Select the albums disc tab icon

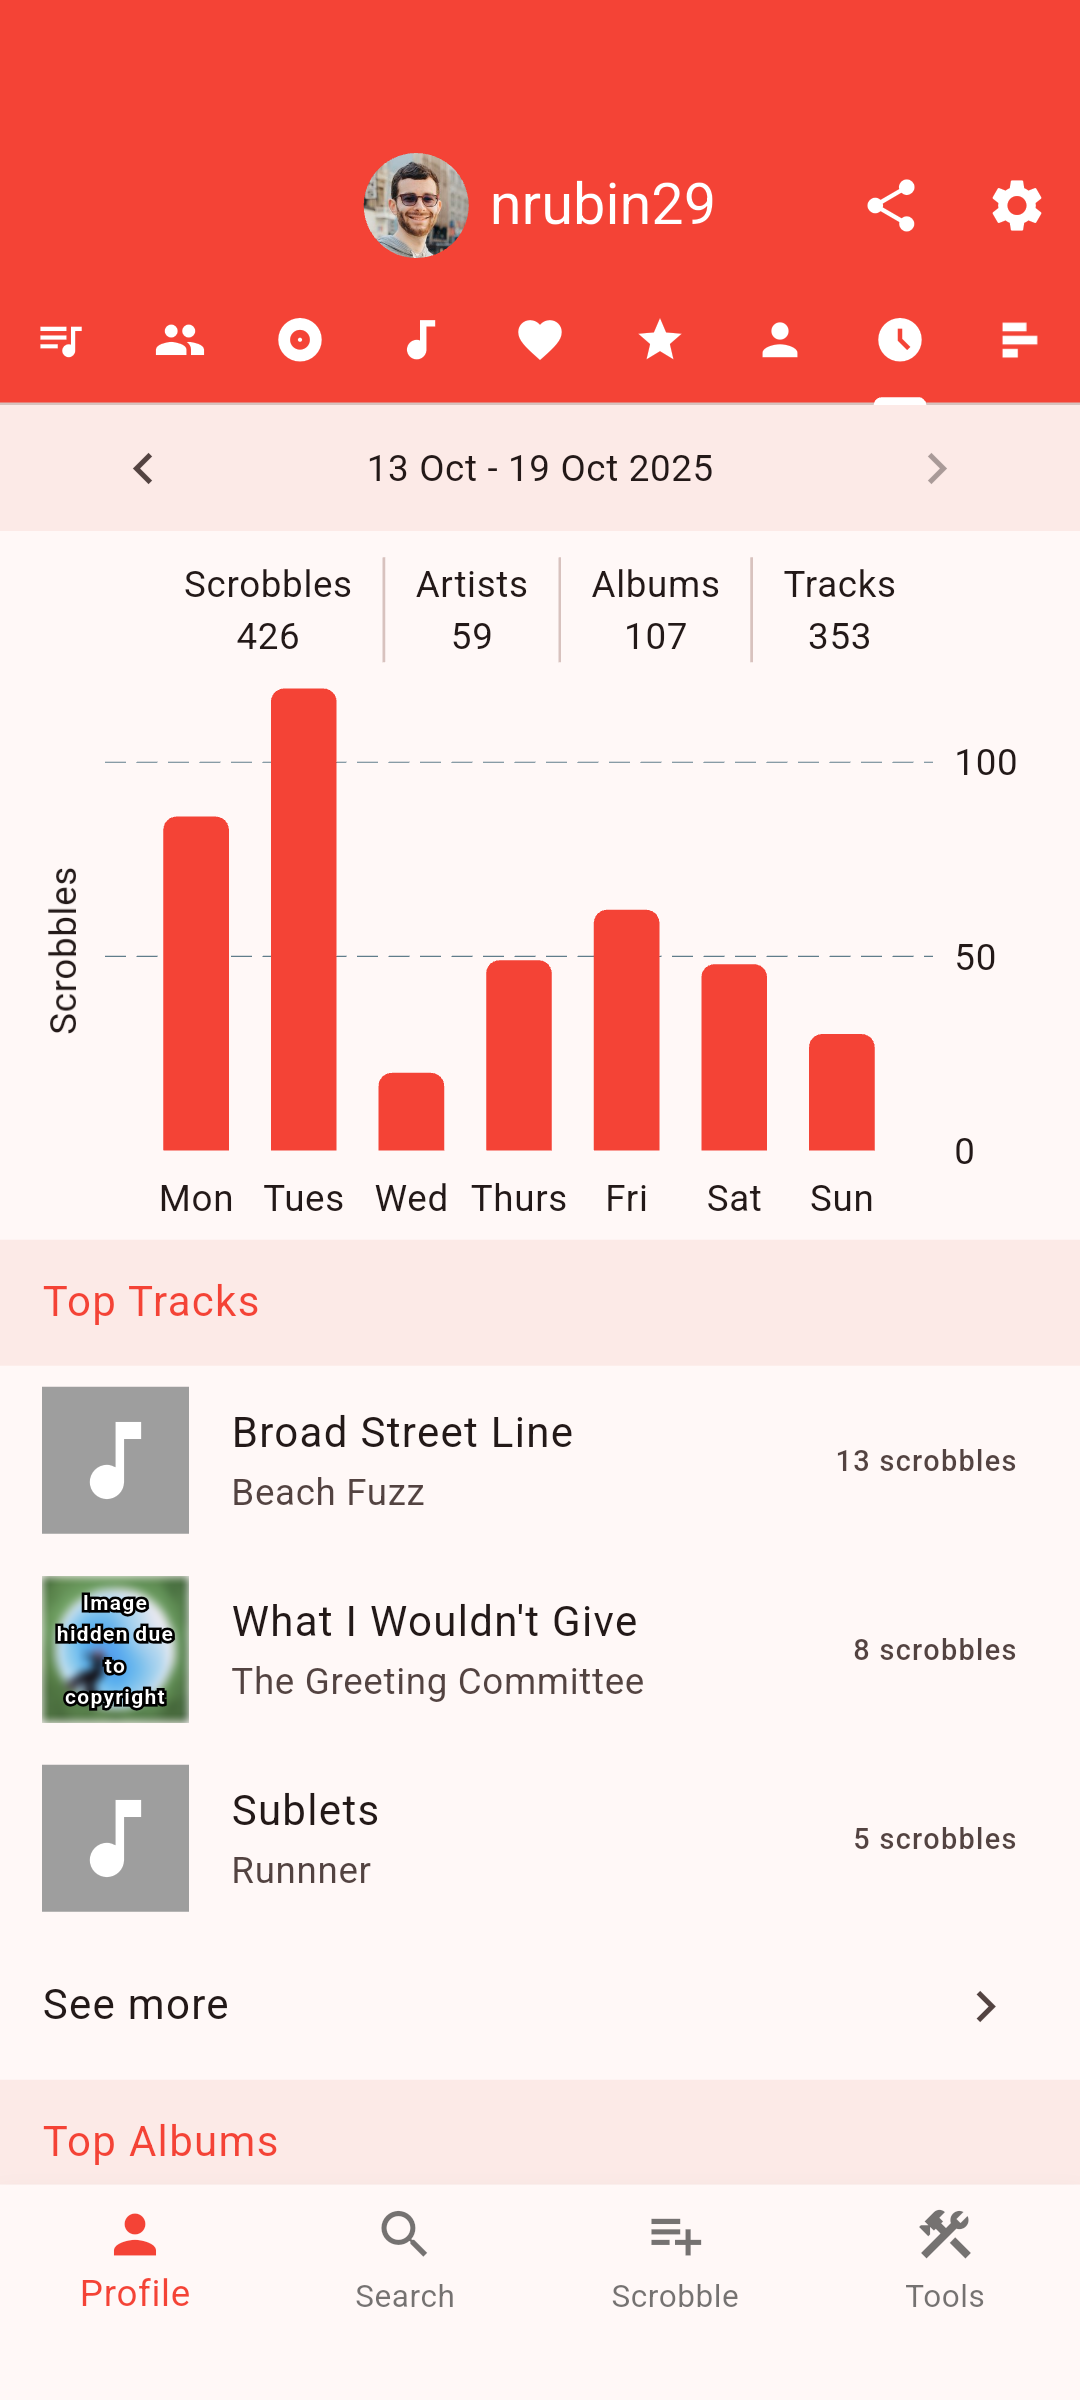click(x=300, y=340)
